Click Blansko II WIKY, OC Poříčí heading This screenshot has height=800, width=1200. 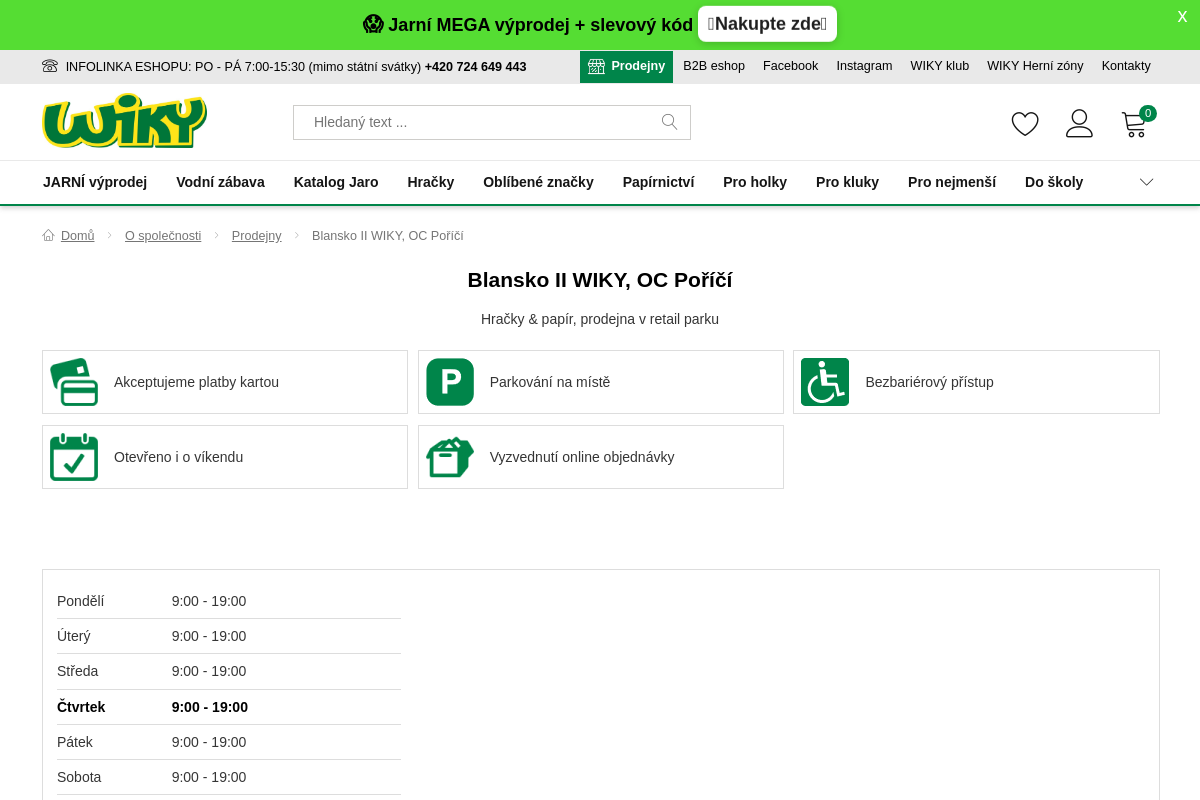click(600, 280)
